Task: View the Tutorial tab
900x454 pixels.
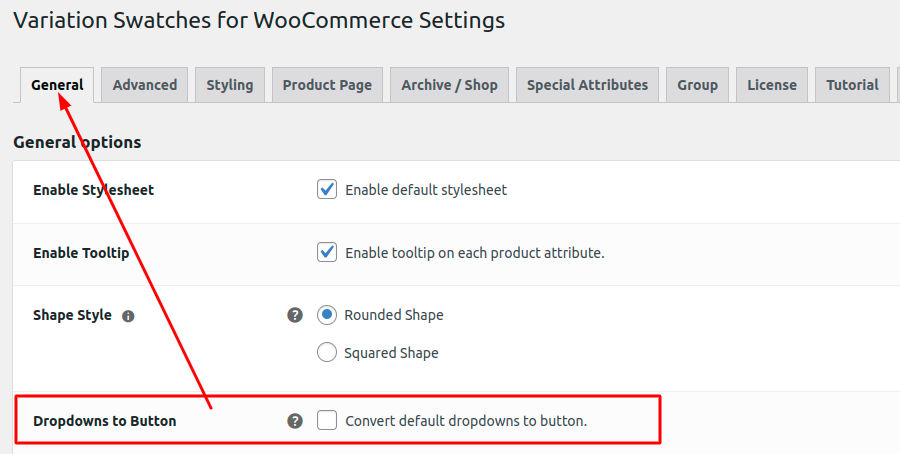Action: pos(852,85)
